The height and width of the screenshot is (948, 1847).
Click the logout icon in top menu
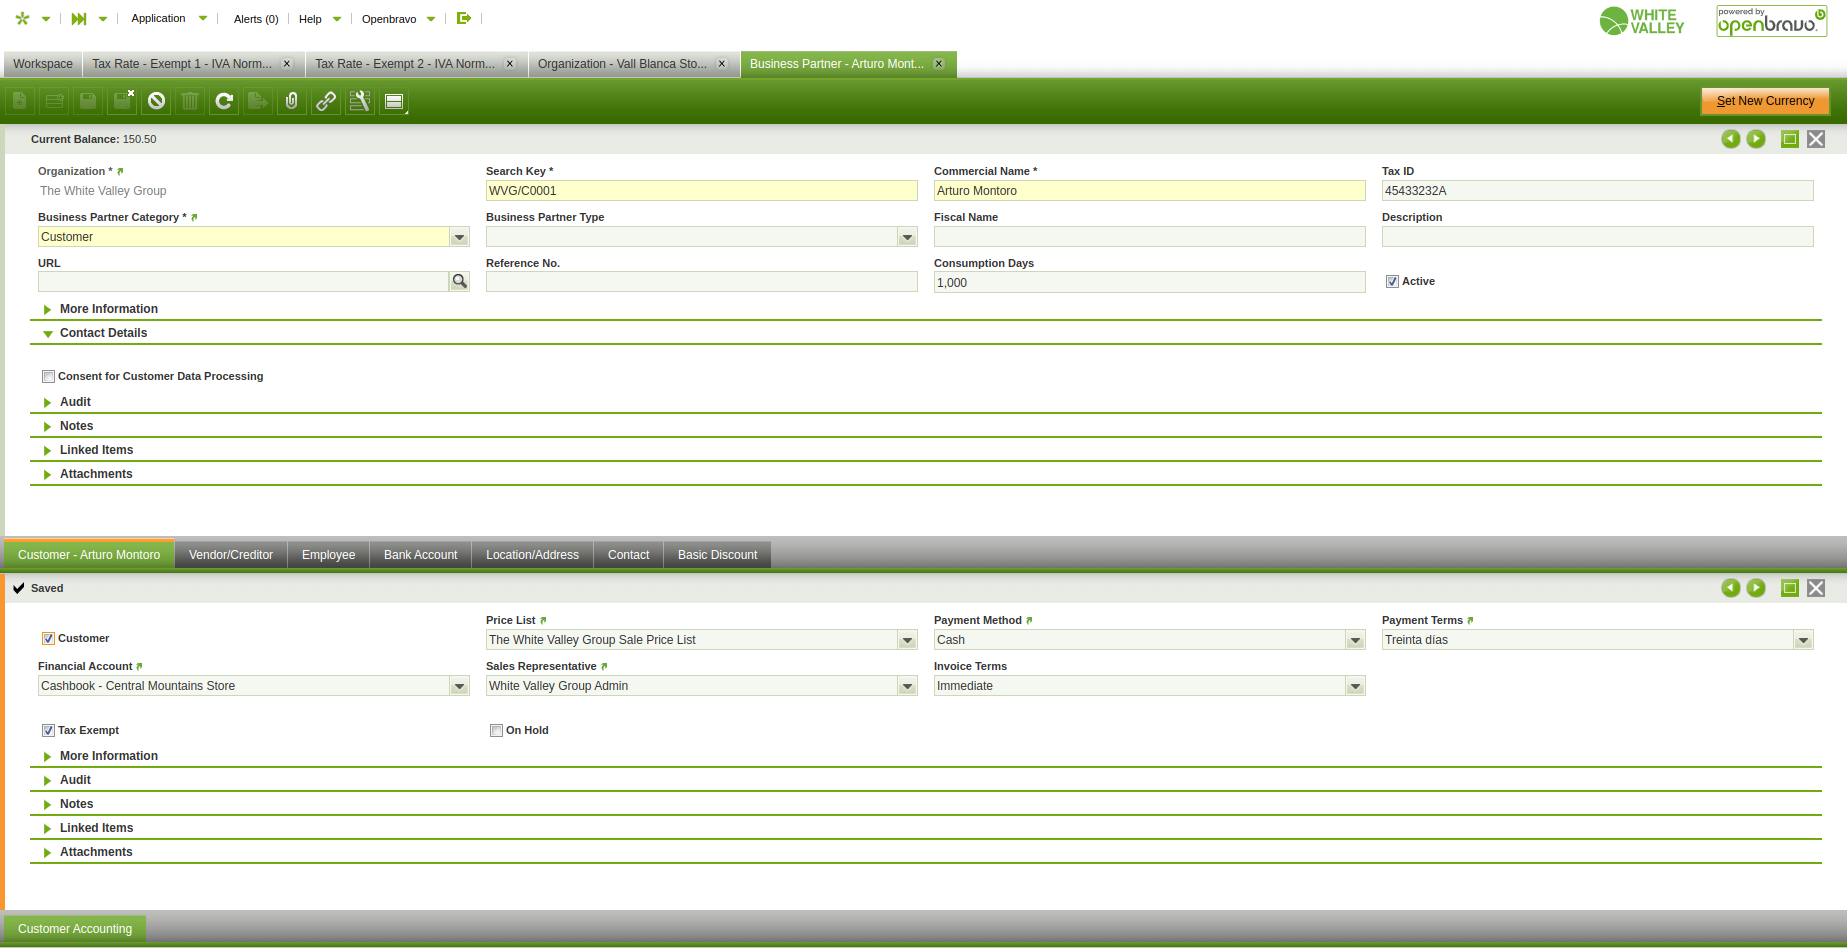(x=464, y=18)
